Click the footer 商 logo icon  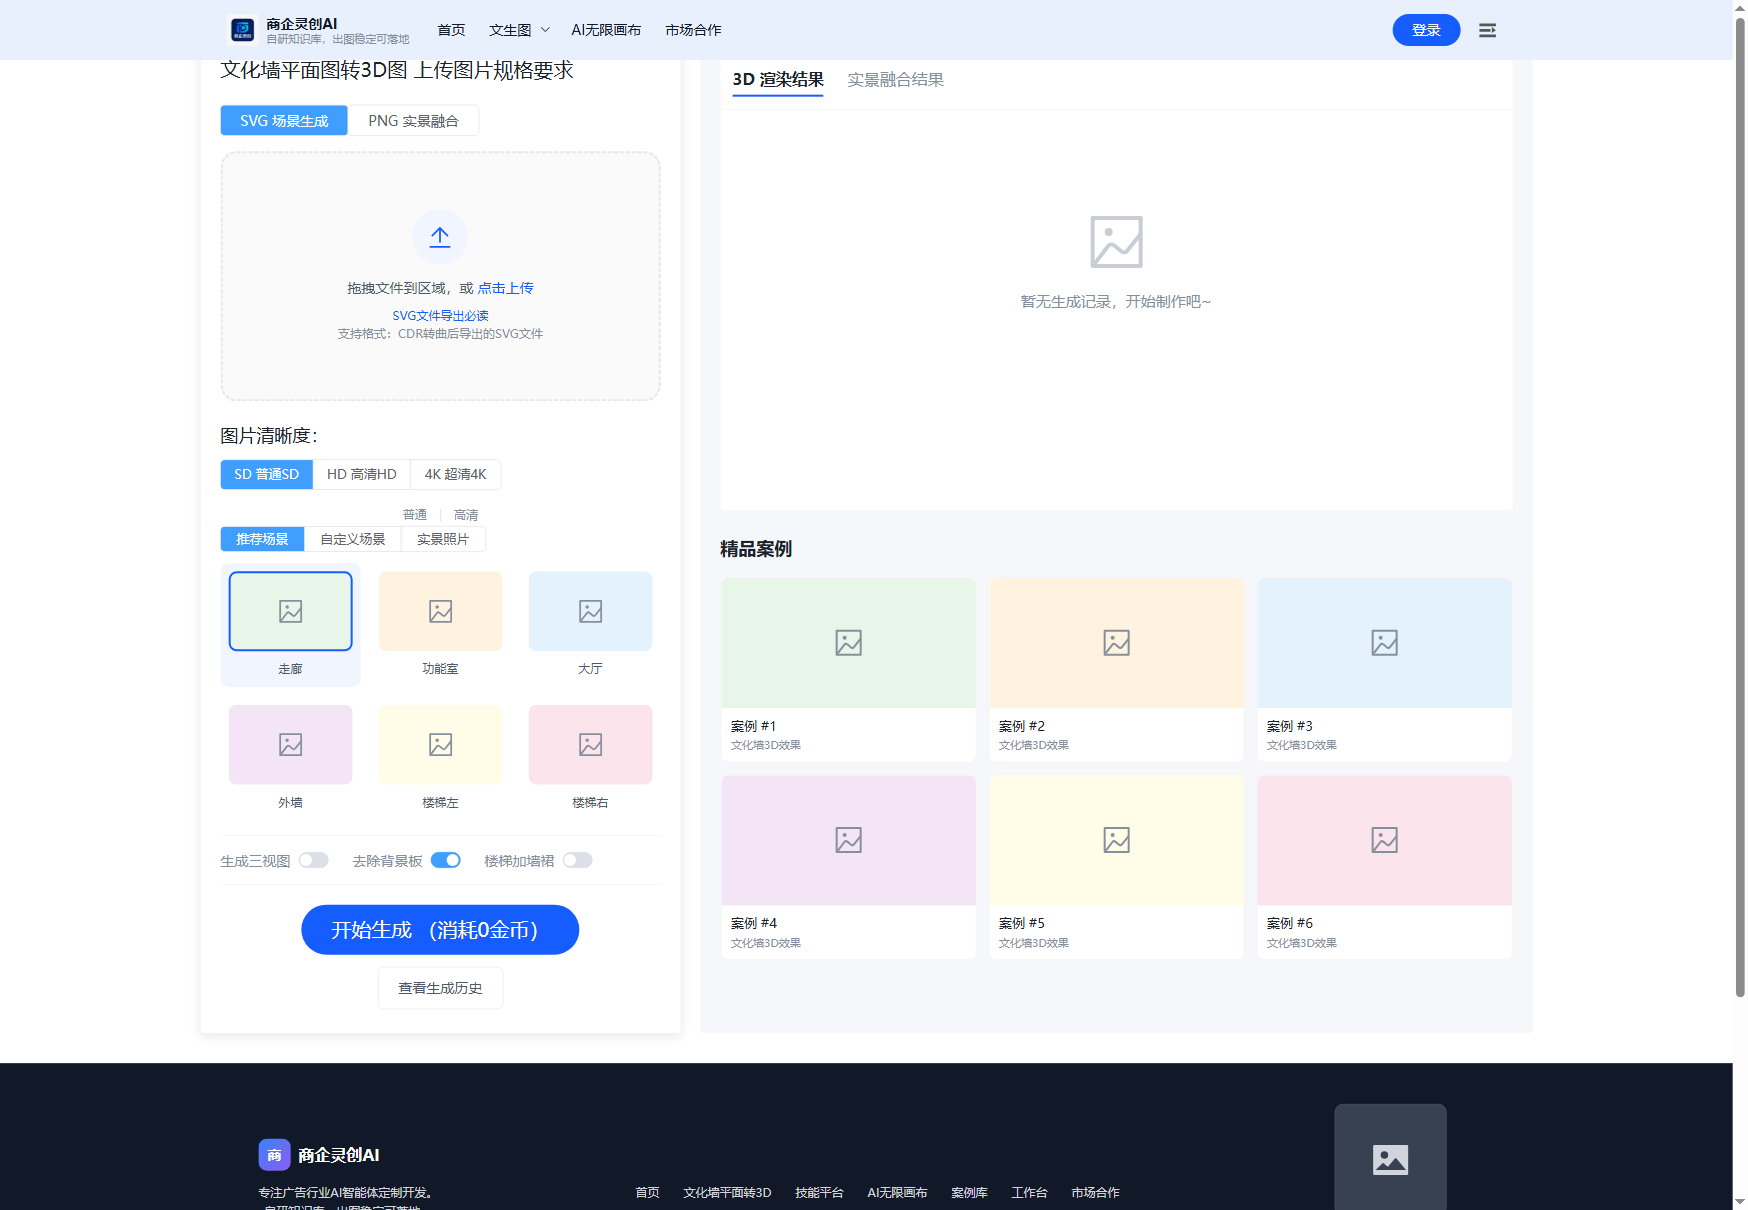point(274,1155)
